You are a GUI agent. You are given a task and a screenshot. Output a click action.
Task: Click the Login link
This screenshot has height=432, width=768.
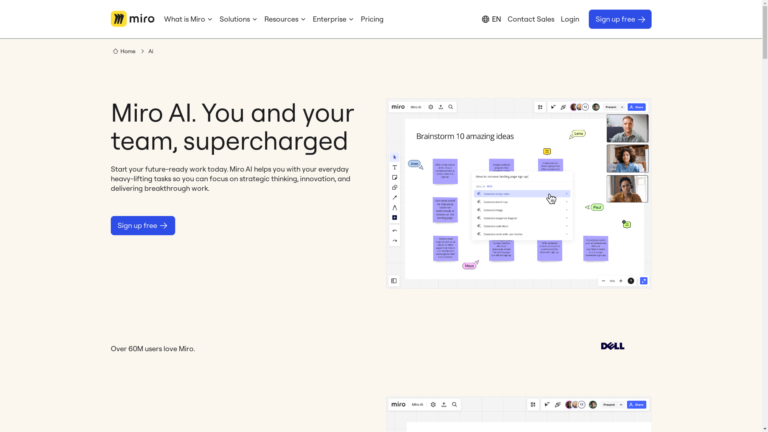(570, 19)
